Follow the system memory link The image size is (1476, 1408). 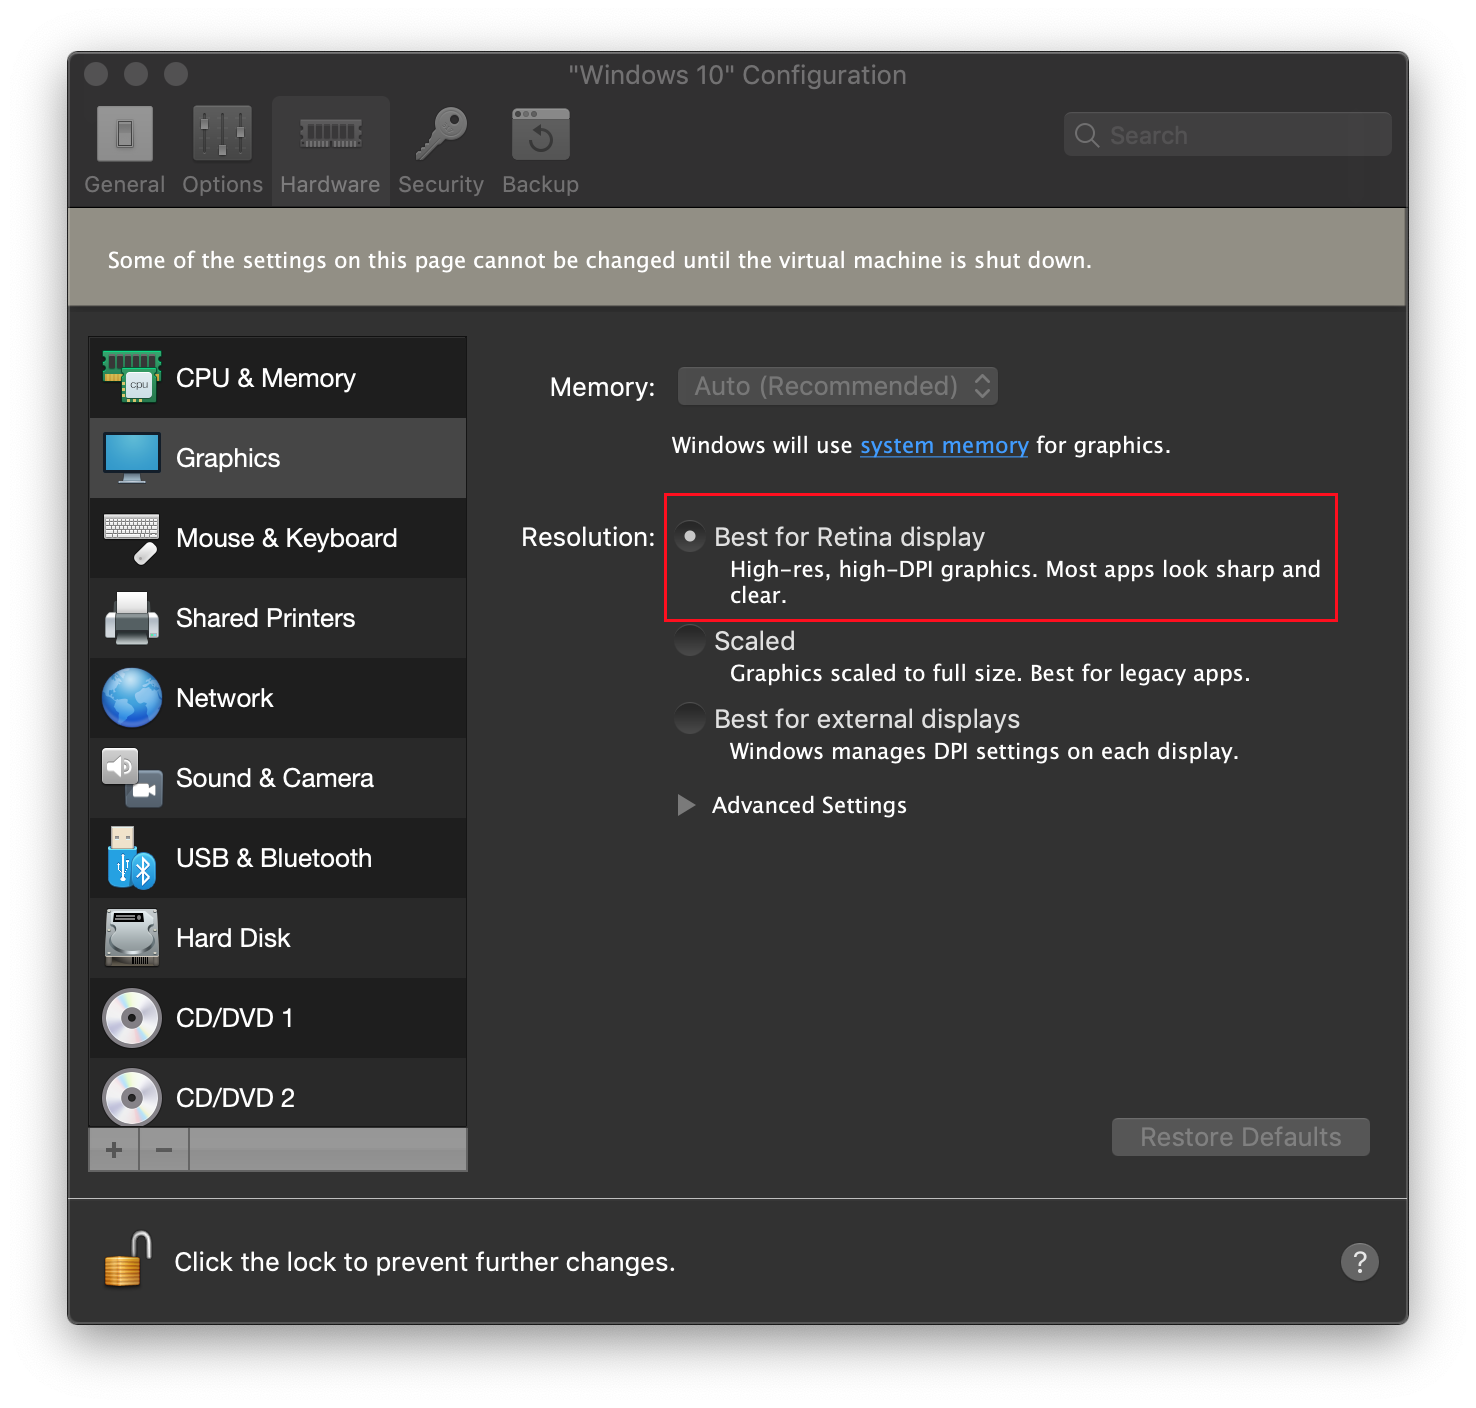click(944, 446)
